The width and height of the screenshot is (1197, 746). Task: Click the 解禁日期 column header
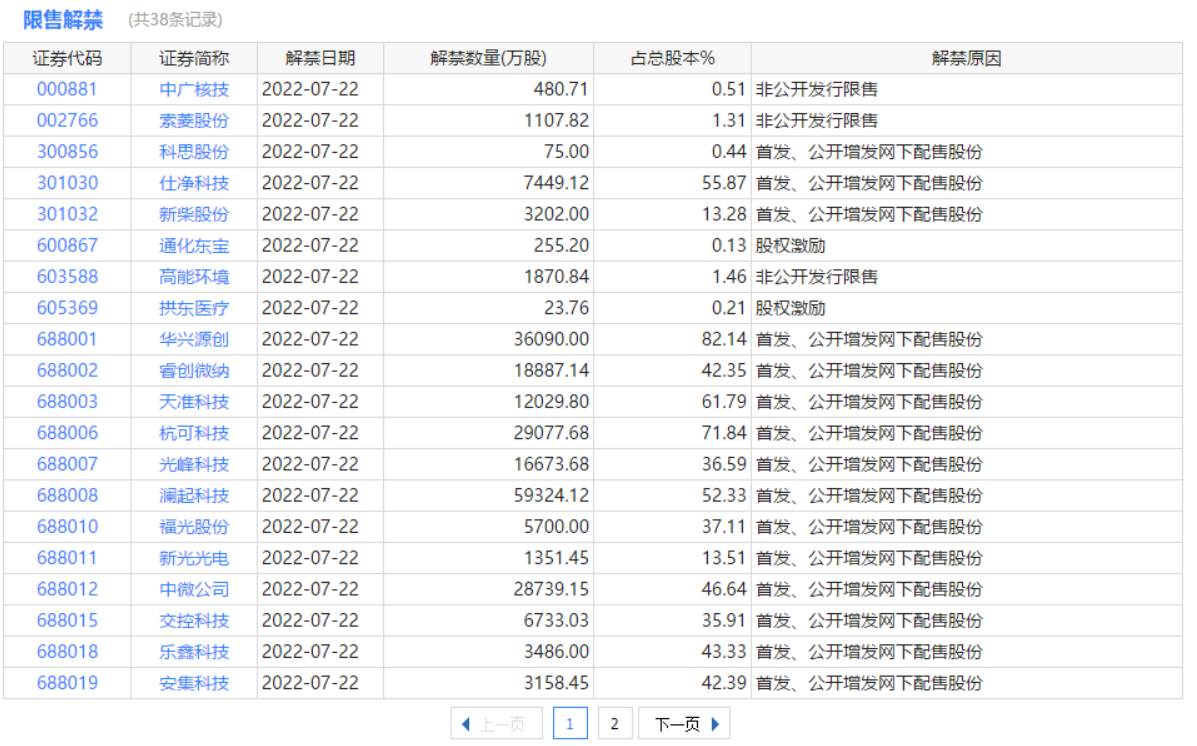[320, 58]
